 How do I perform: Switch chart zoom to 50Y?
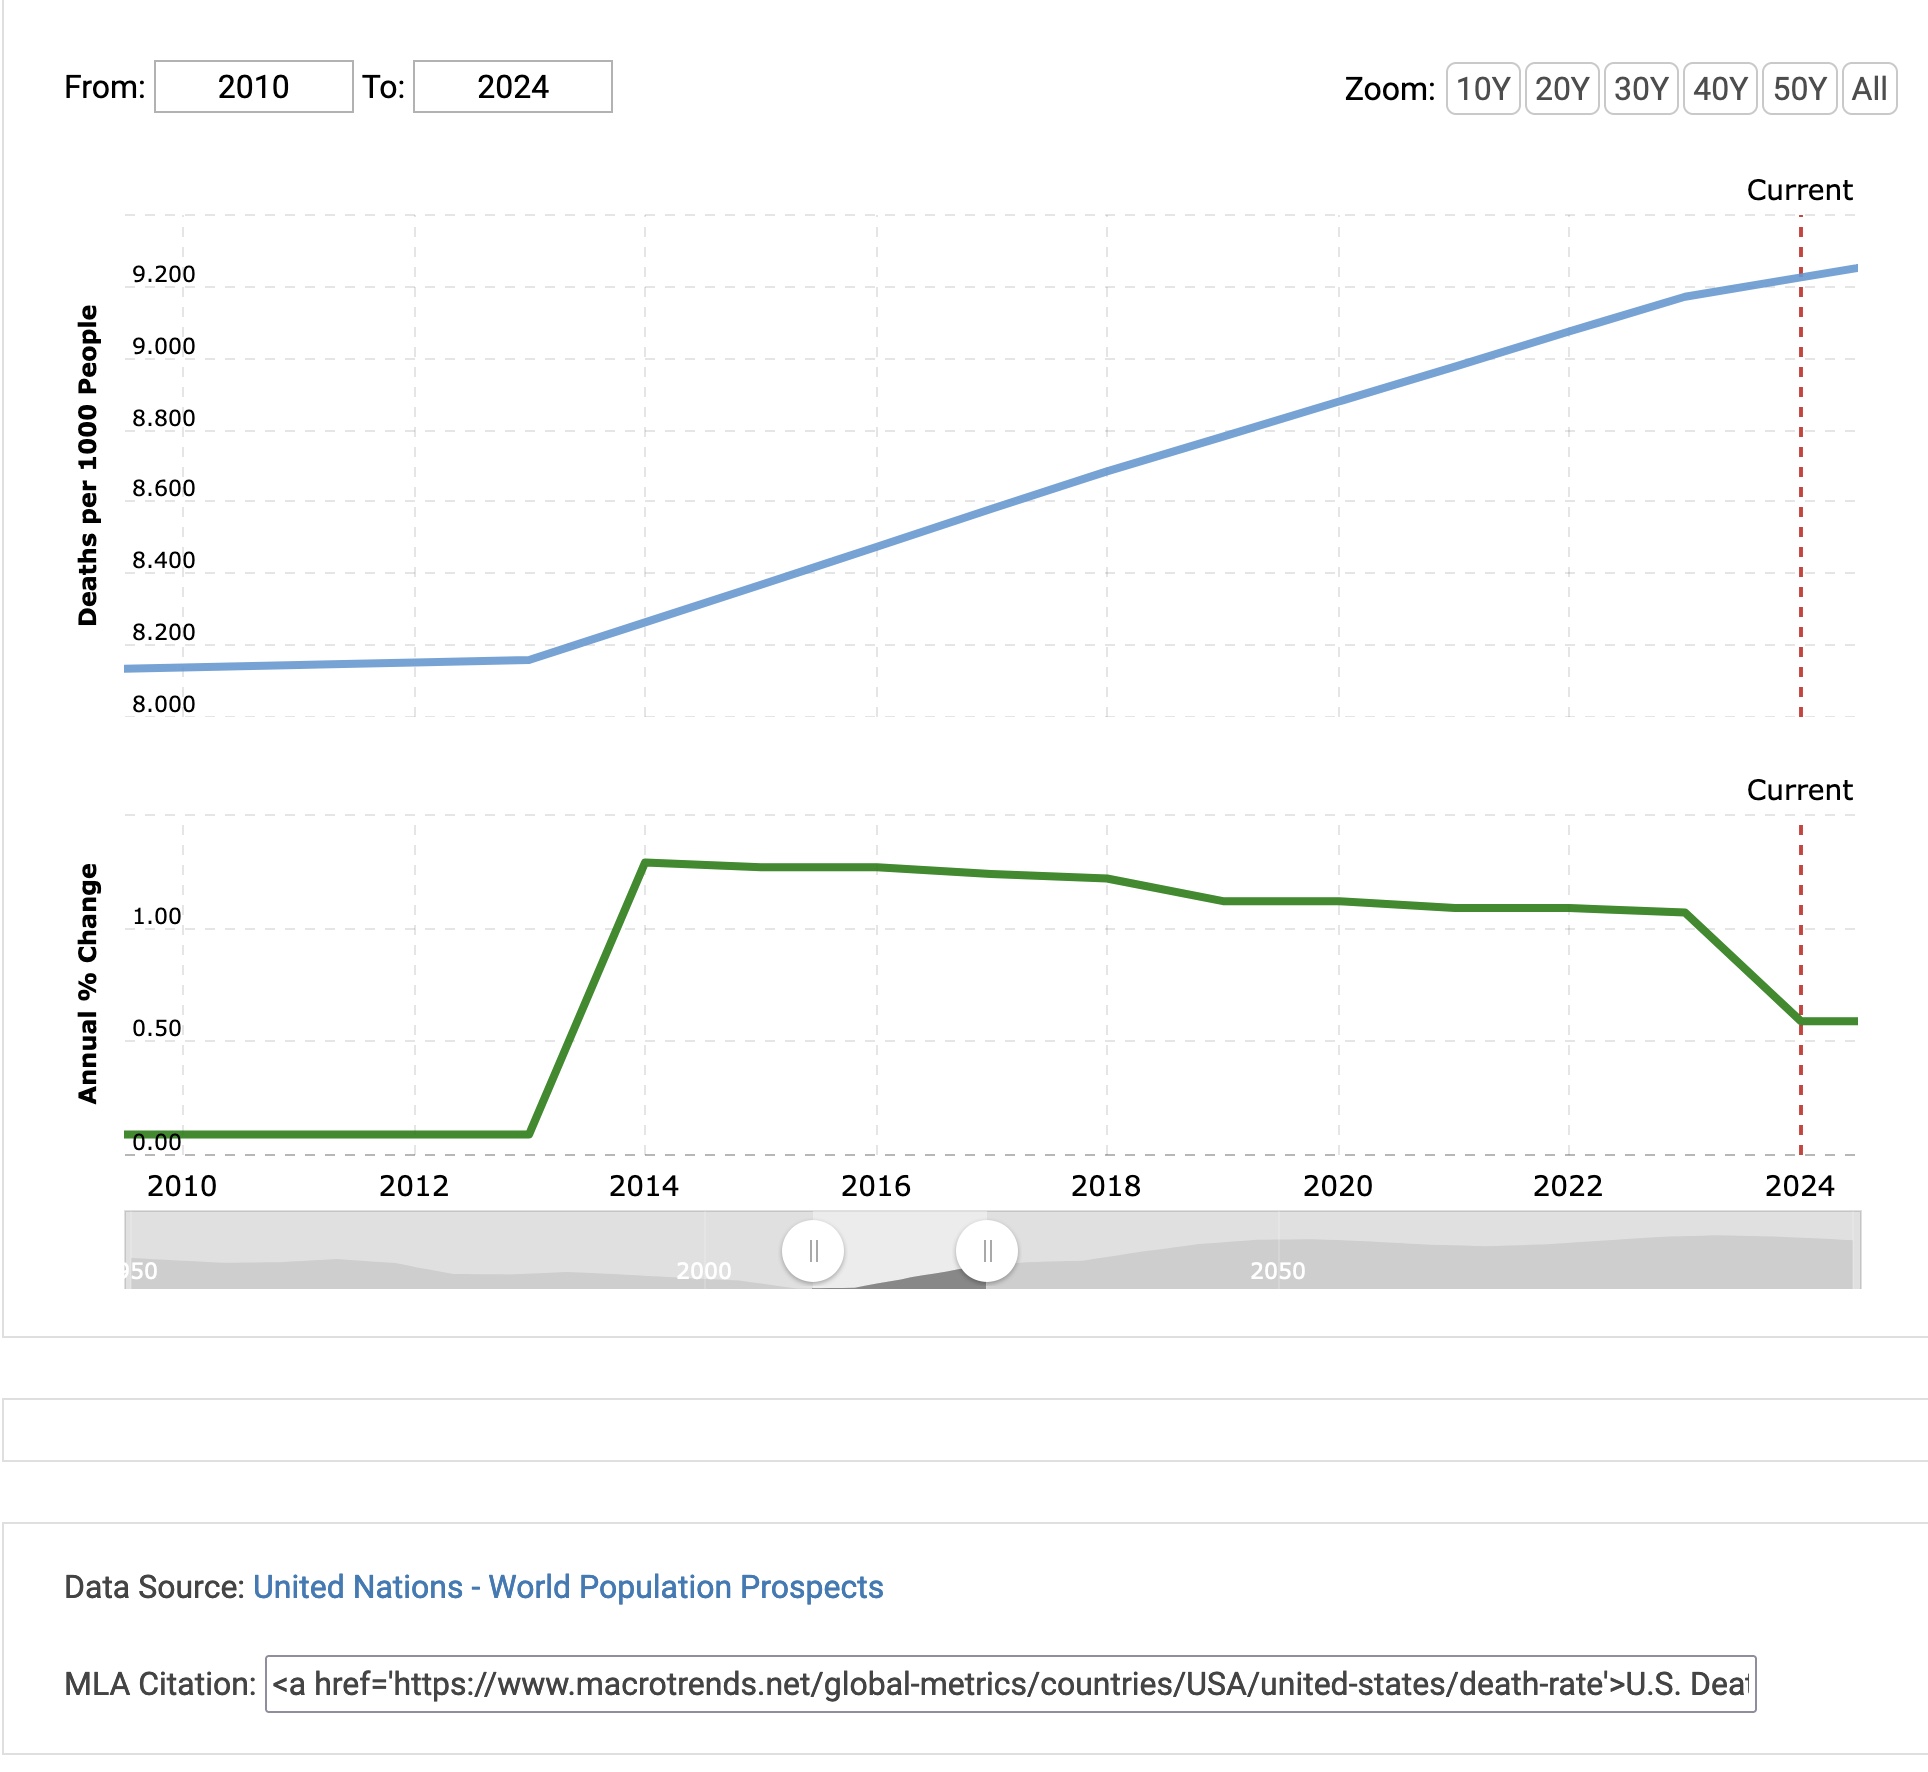pyautogui.click(x=1798, y=89)
